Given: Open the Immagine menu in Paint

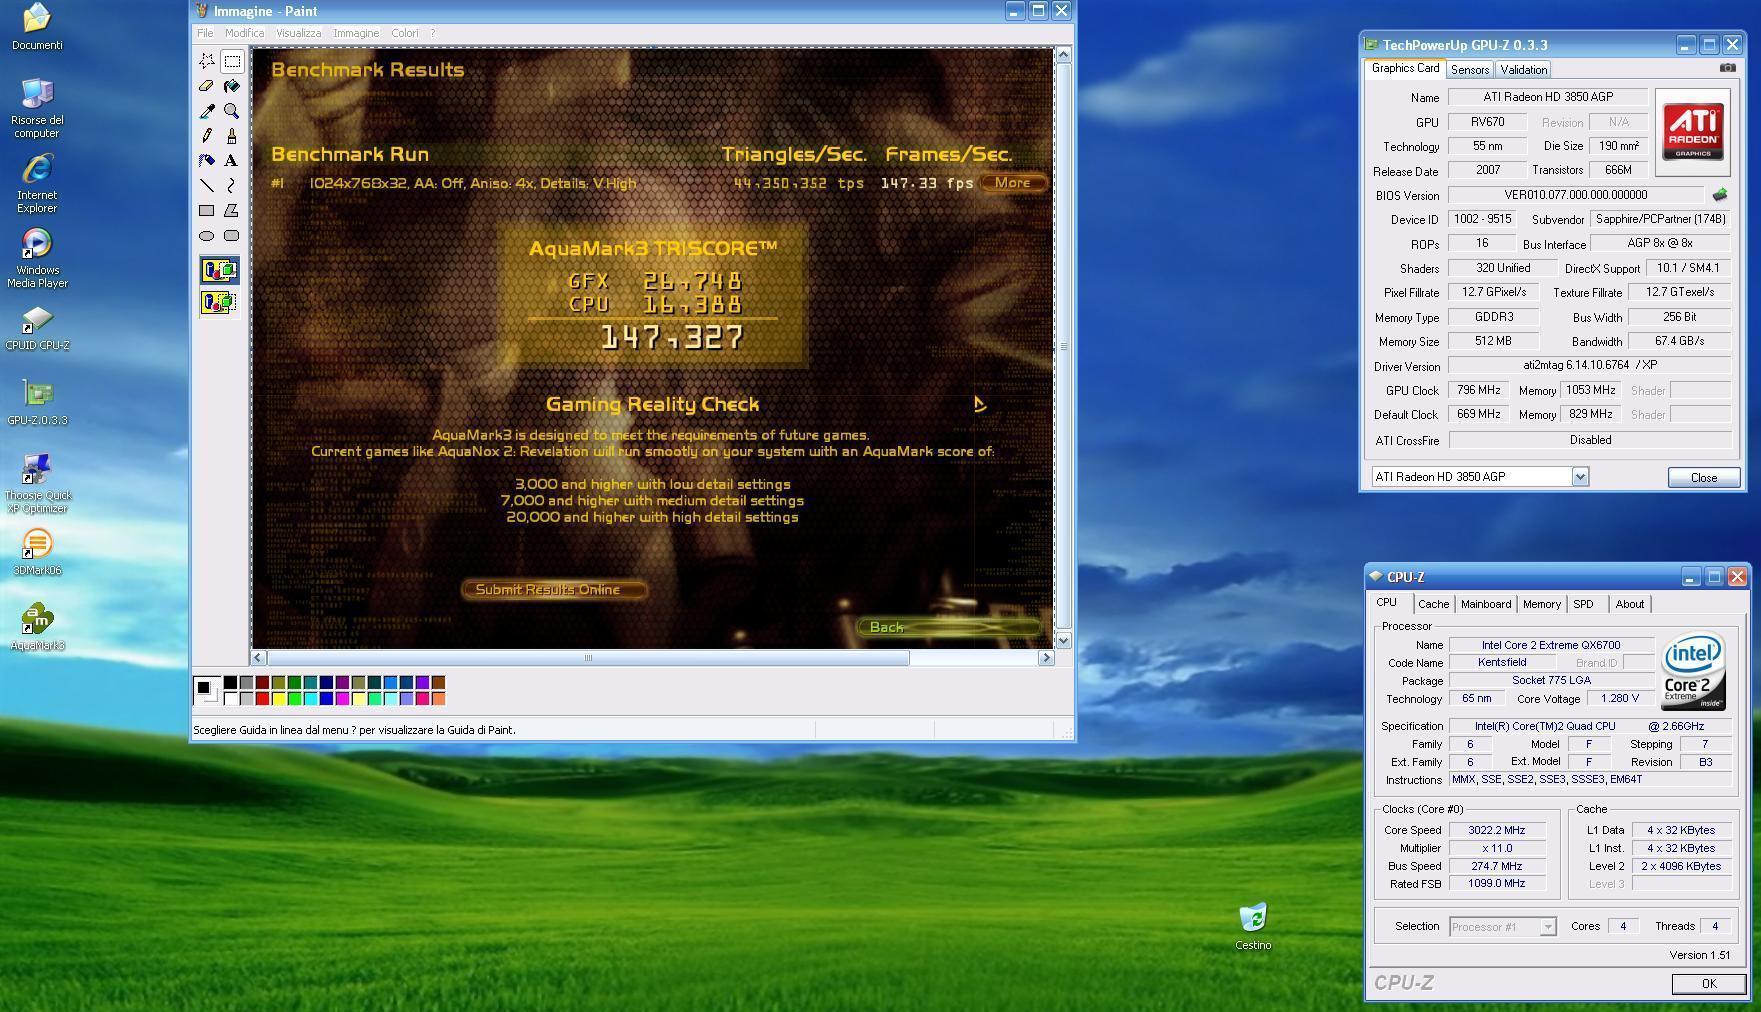Looking at the screenshot, I should 356,33.
